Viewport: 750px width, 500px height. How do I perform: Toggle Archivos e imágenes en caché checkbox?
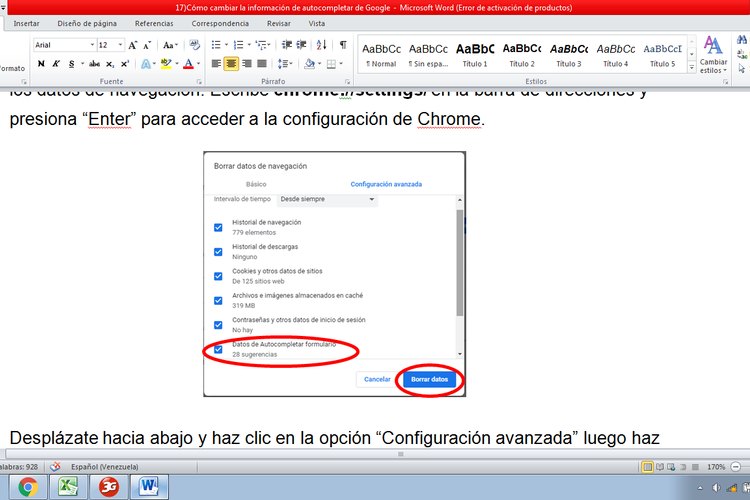tap(218, 300)
